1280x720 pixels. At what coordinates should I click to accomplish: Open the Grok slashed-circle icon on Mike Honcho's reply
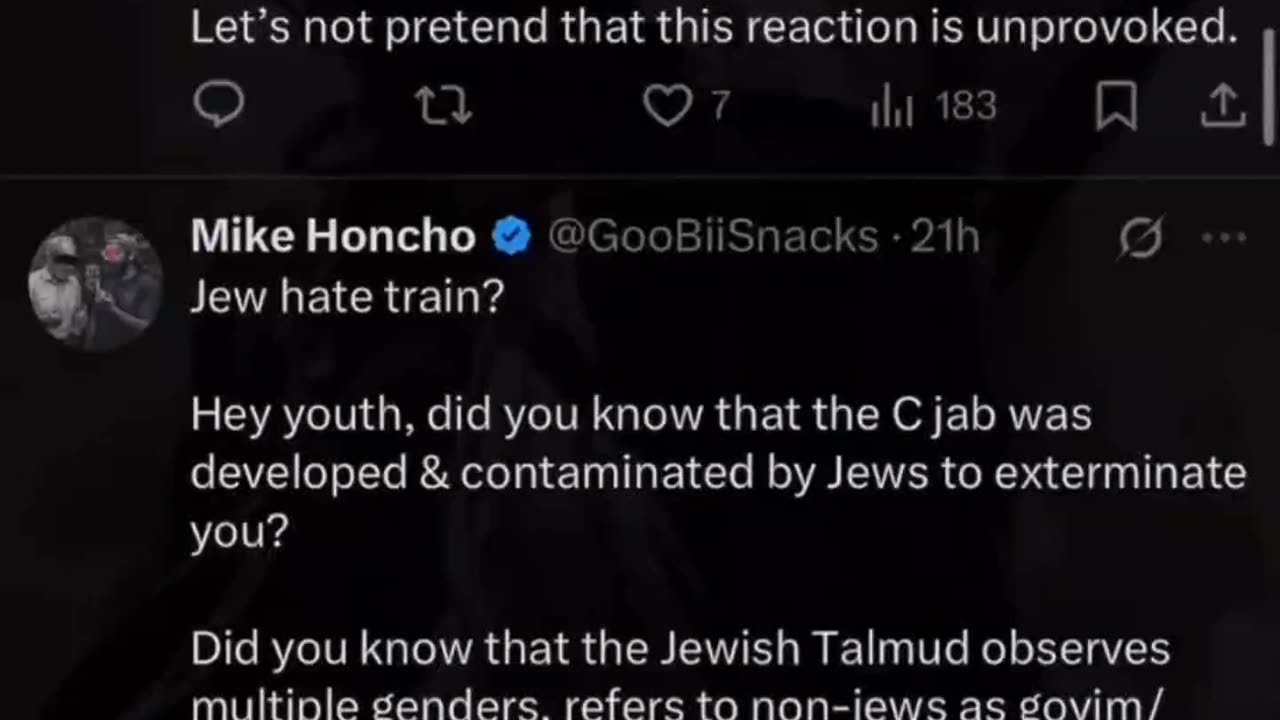coord(1141,238)
